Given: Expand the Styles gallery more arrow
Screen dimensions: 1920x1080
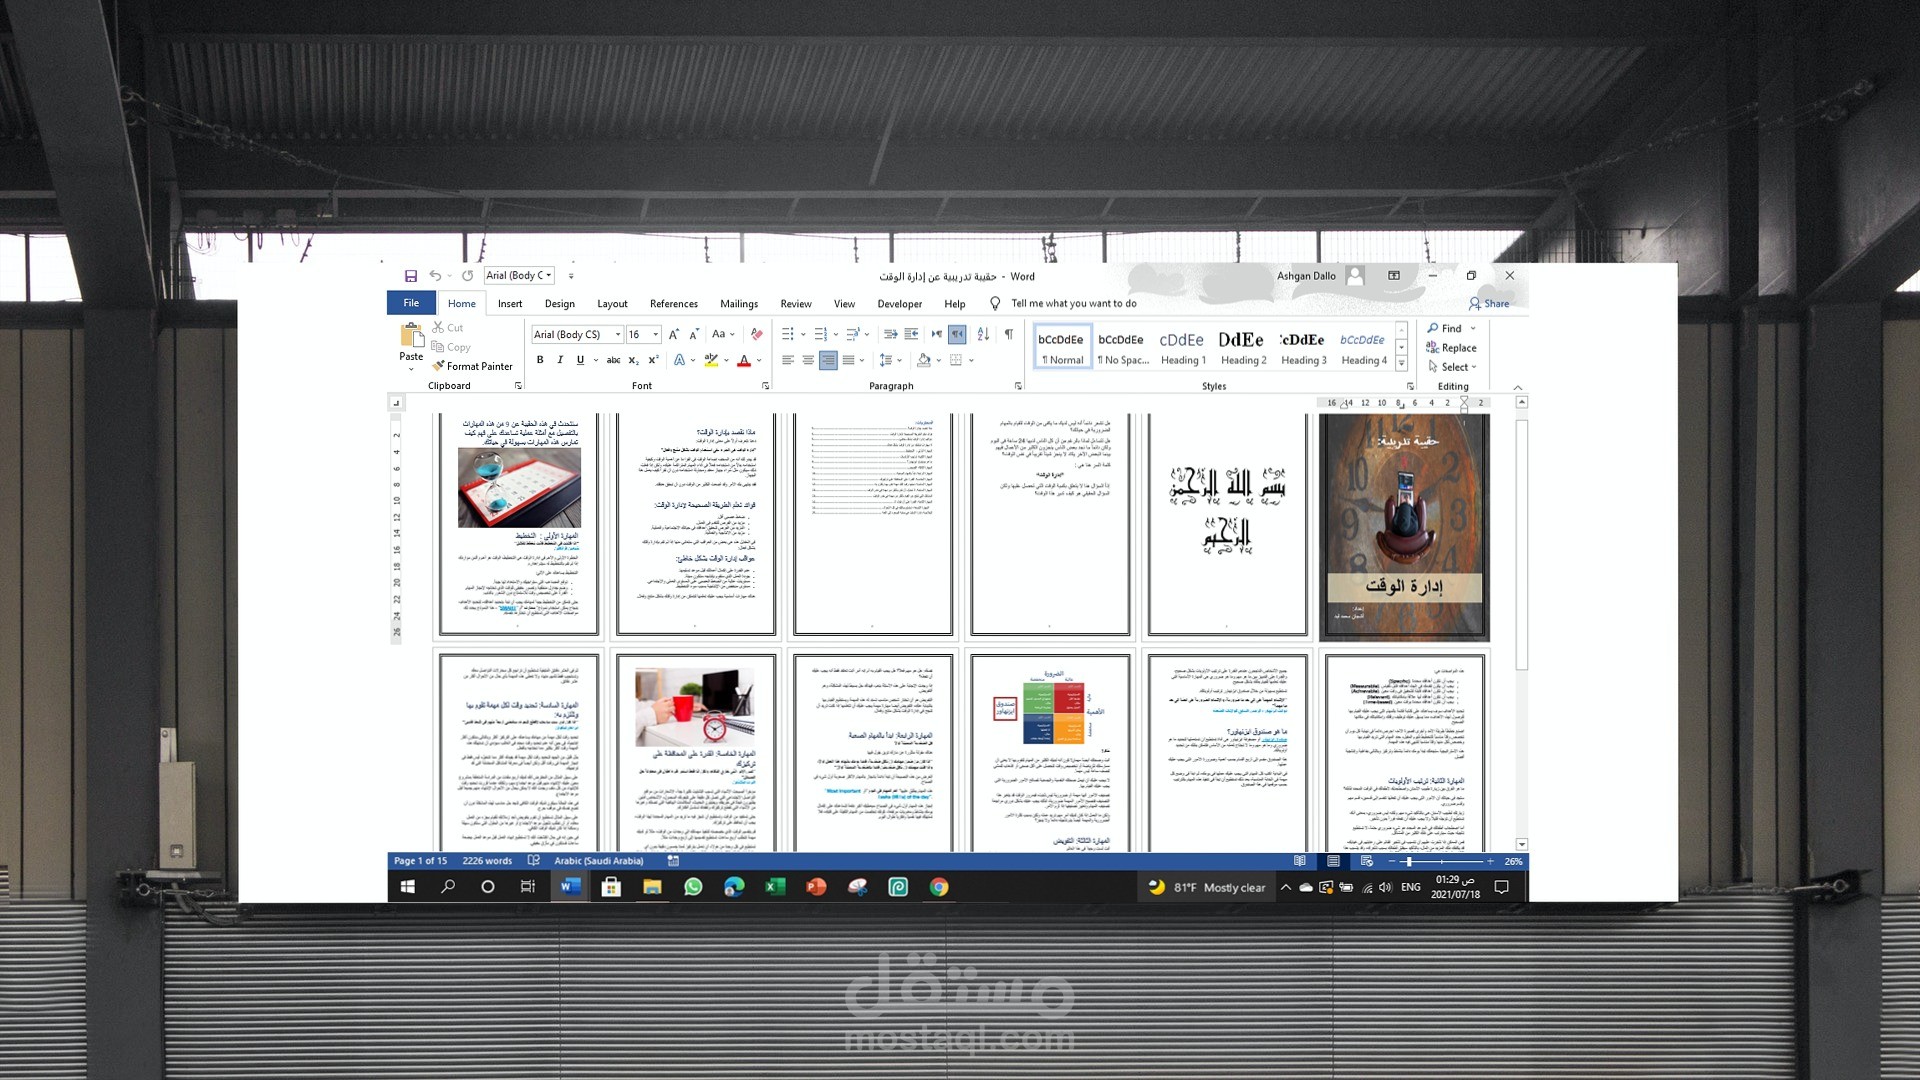Looking at the screenshot, I should [x=1401, y=364].
